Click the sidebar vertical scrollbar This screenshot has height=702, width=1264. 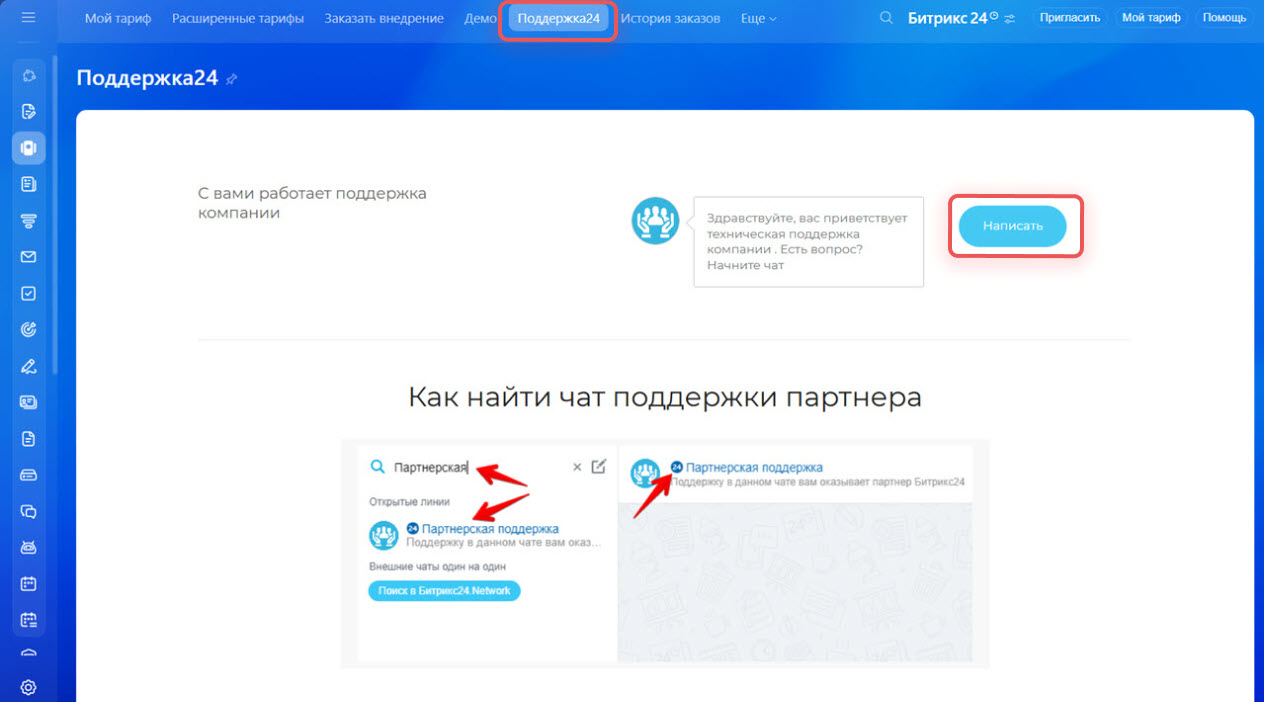(x=56, y=215)
